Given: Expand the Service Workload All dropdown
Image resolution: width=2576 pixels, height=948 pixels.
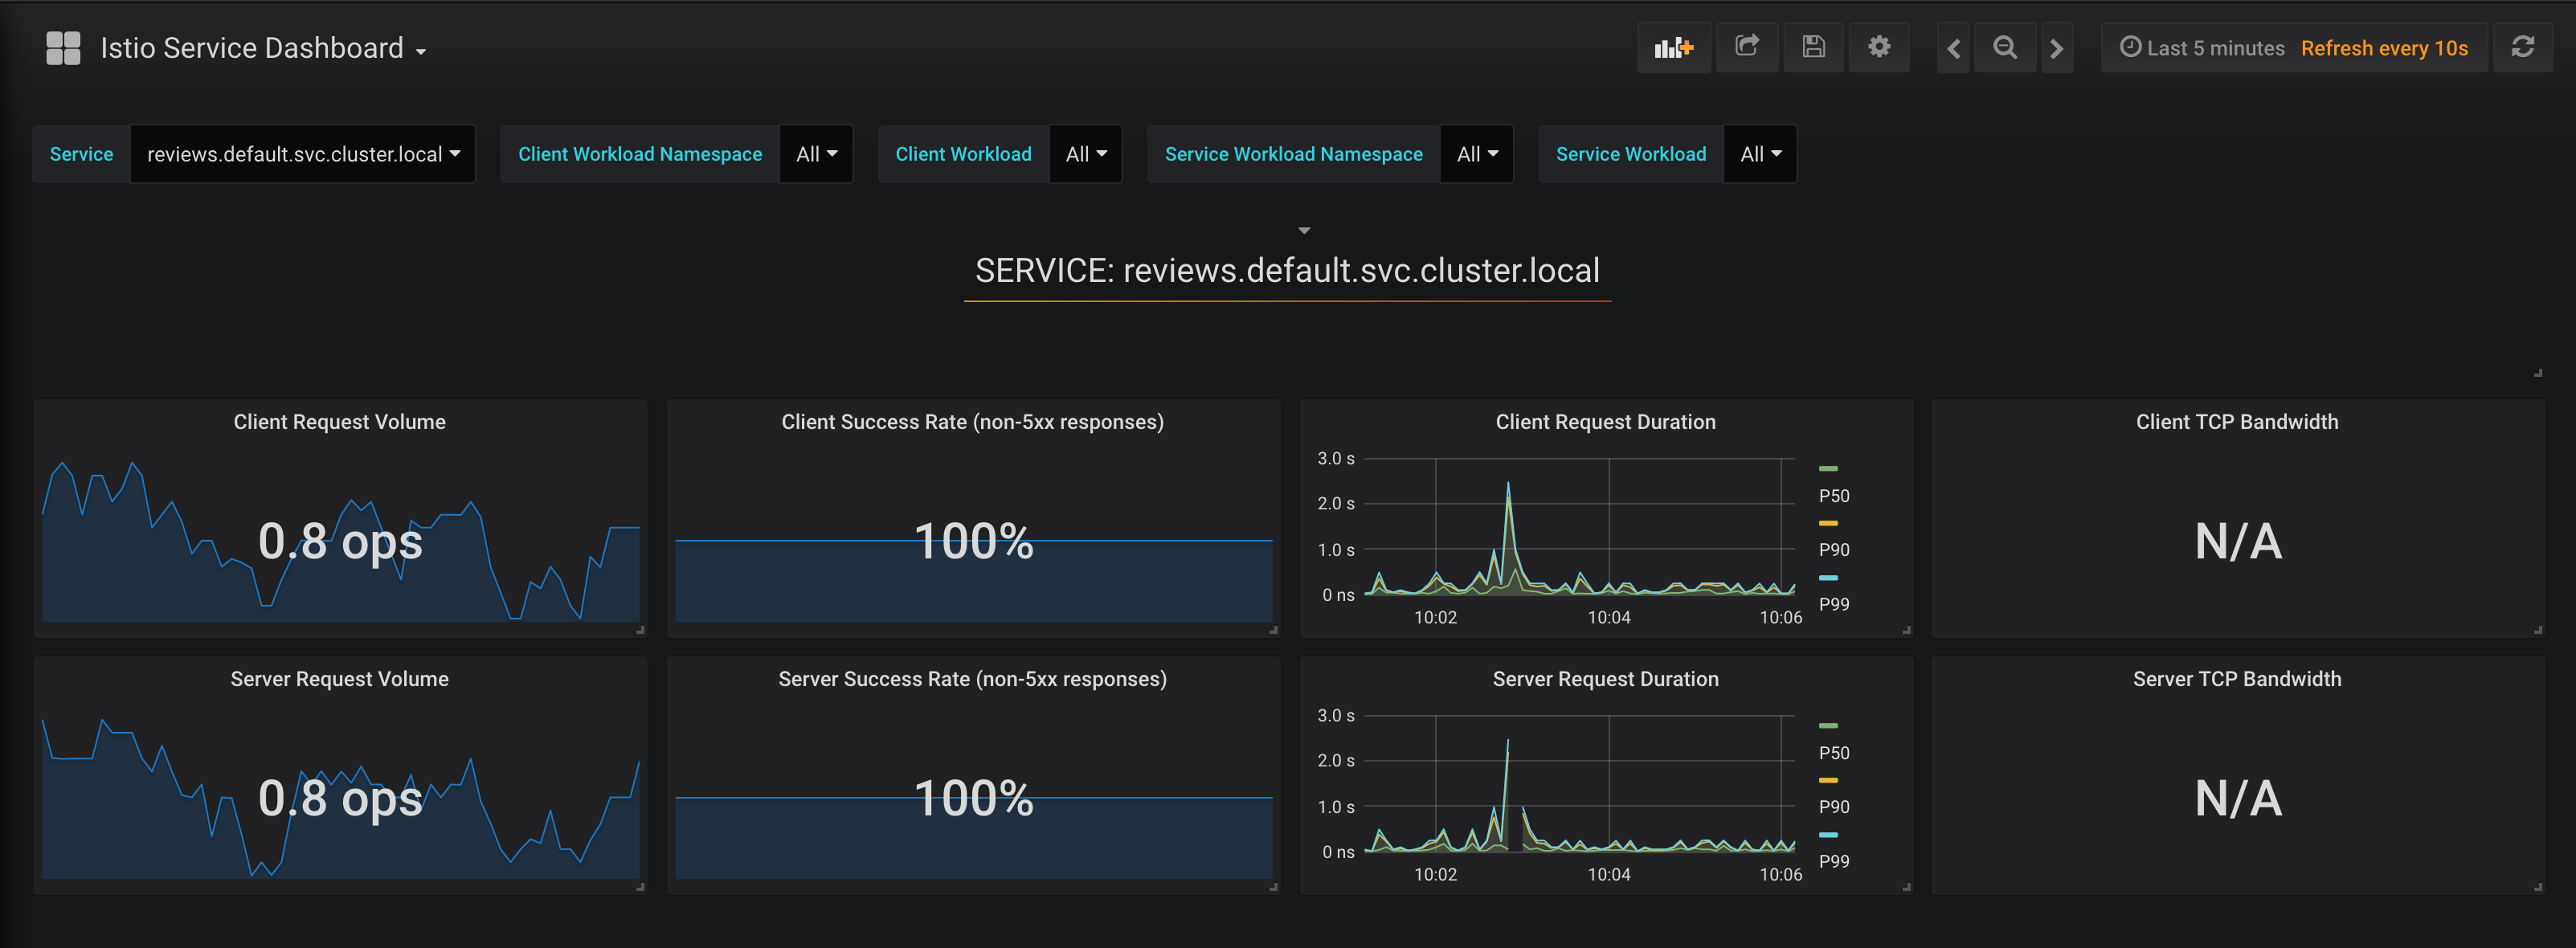Looking at the screenshot, I should 1760,154.
